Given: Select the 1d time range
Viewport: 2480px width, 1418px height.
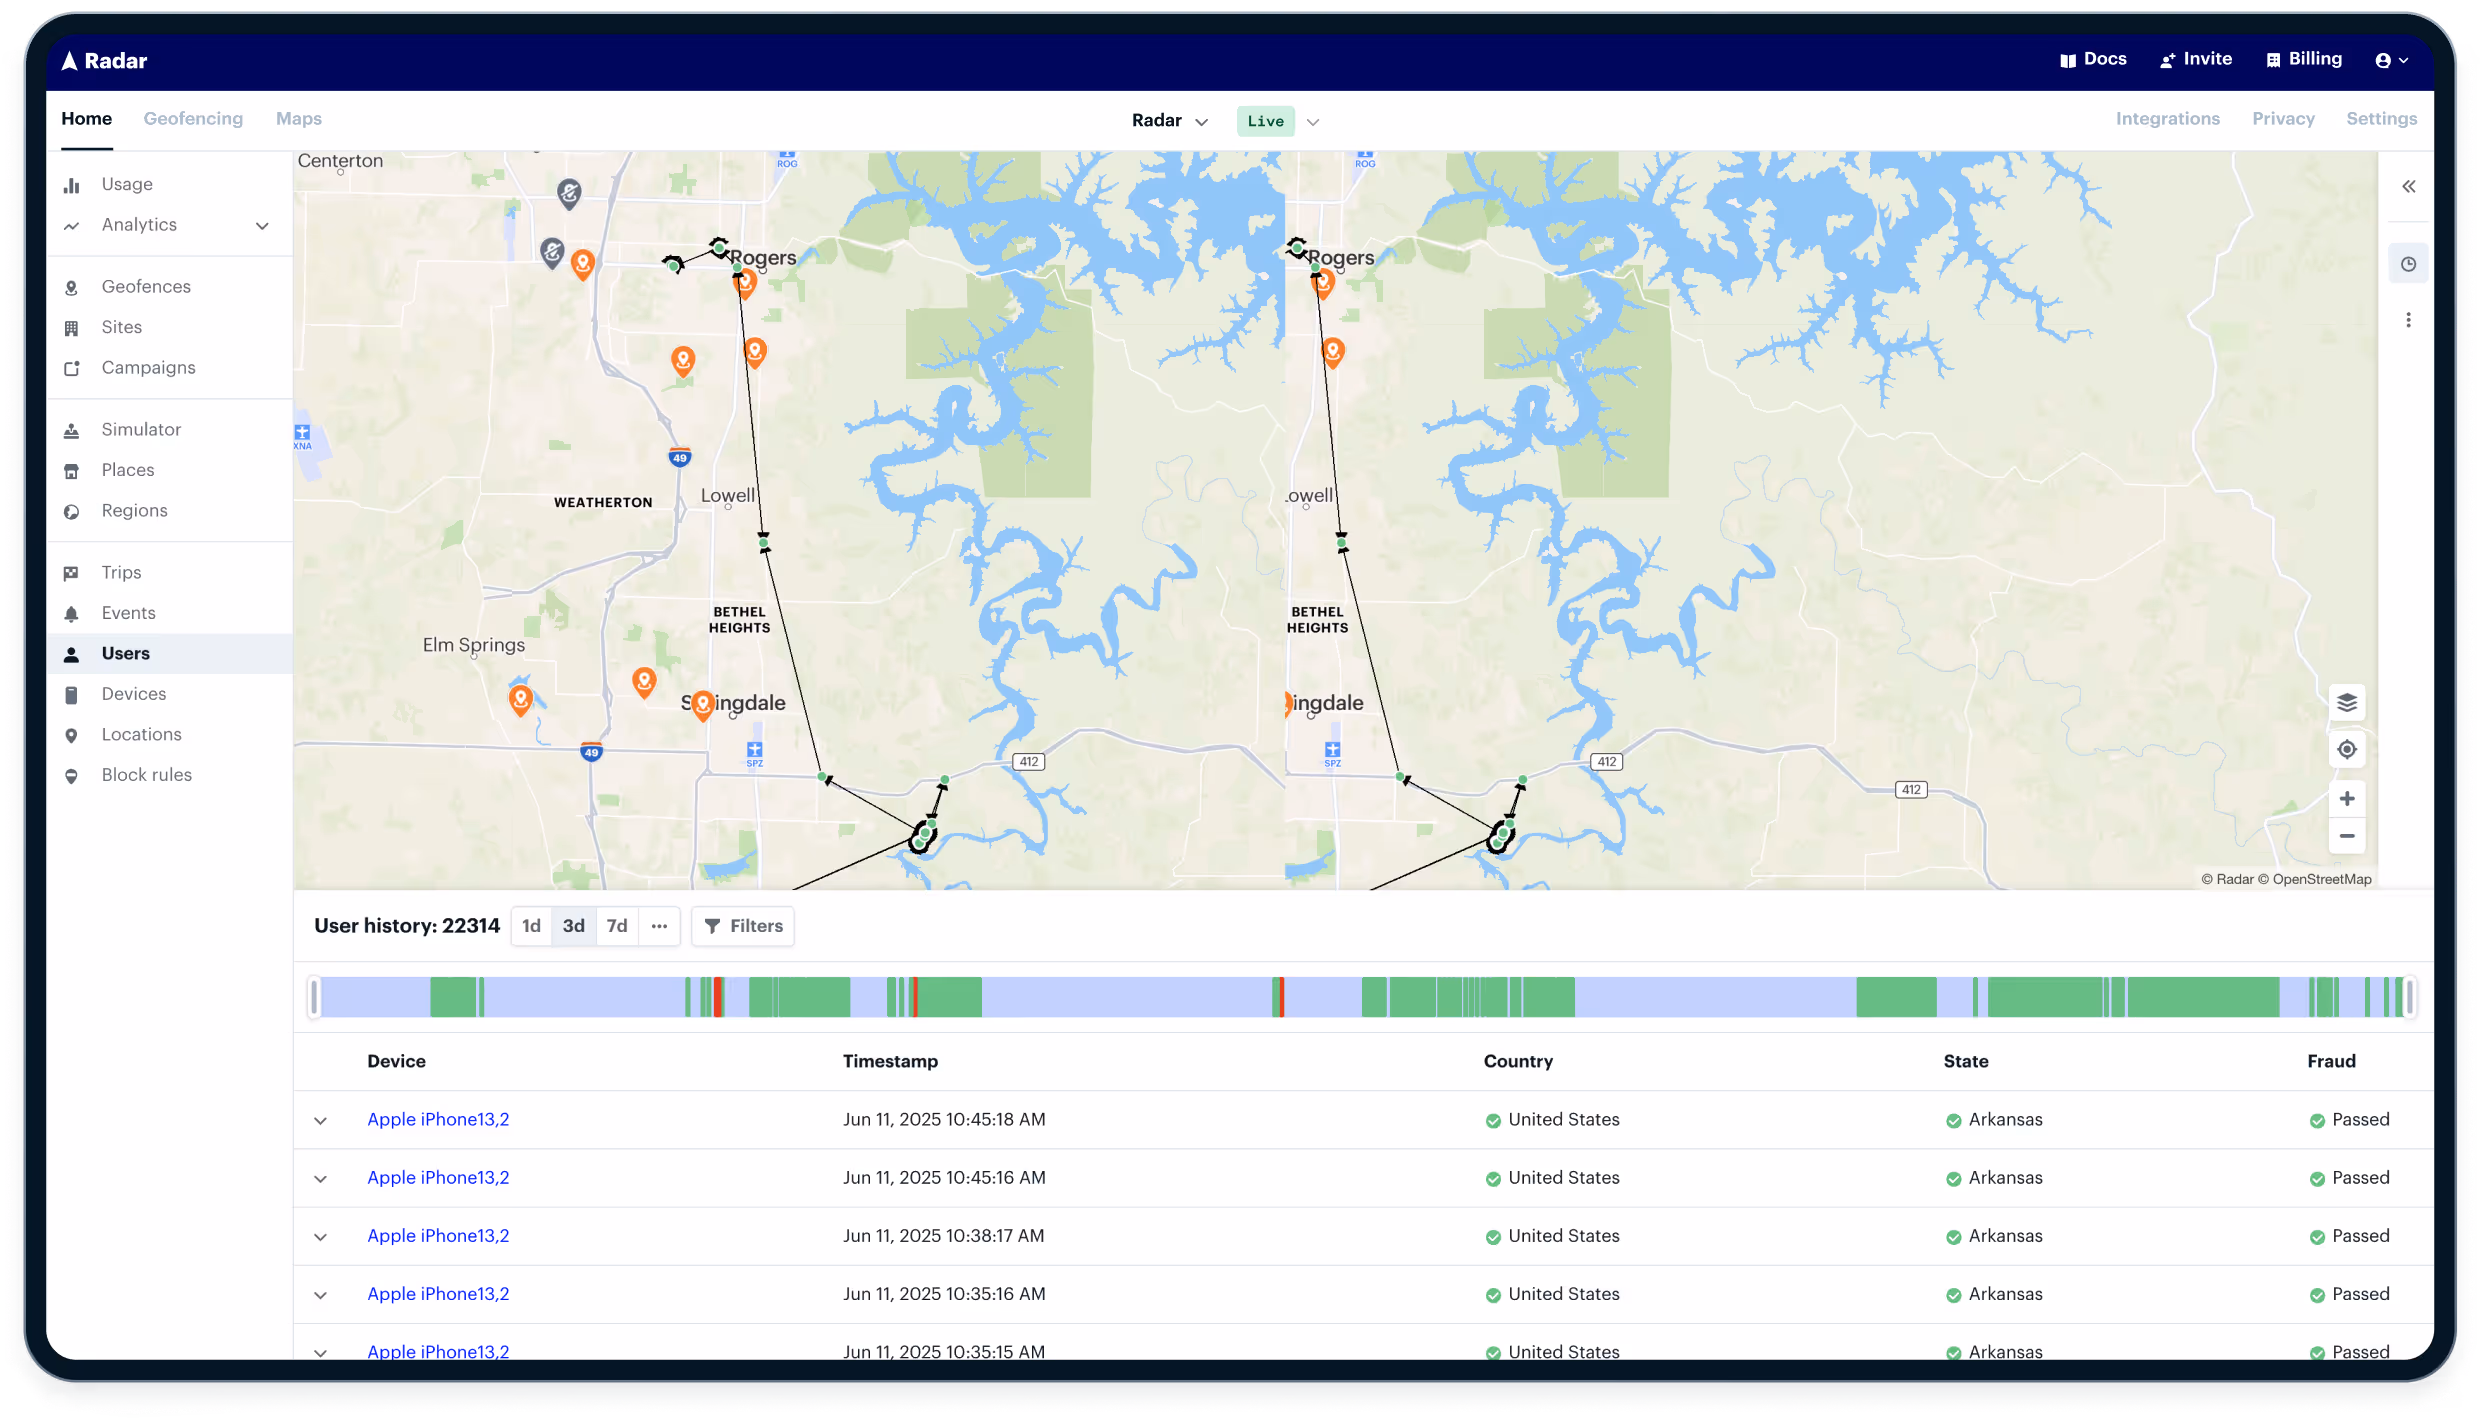Looking at the screenshot, I should [531, 926].
